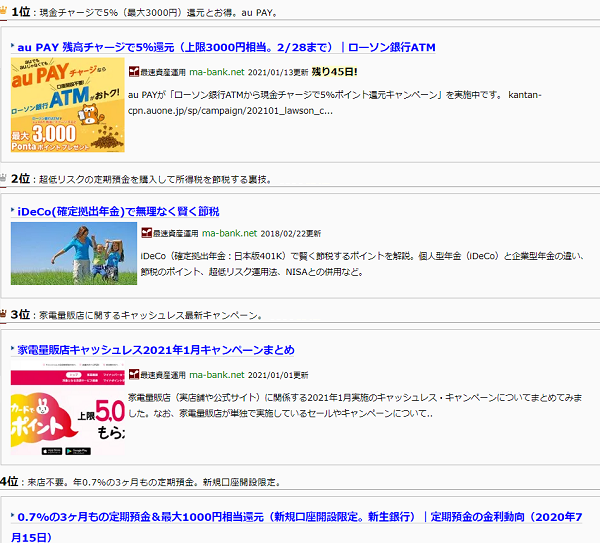This screenshot has height=543, width=600.
Task: Open the ma-bank.net link dated 2021/01/01
Action: (217, 375)
